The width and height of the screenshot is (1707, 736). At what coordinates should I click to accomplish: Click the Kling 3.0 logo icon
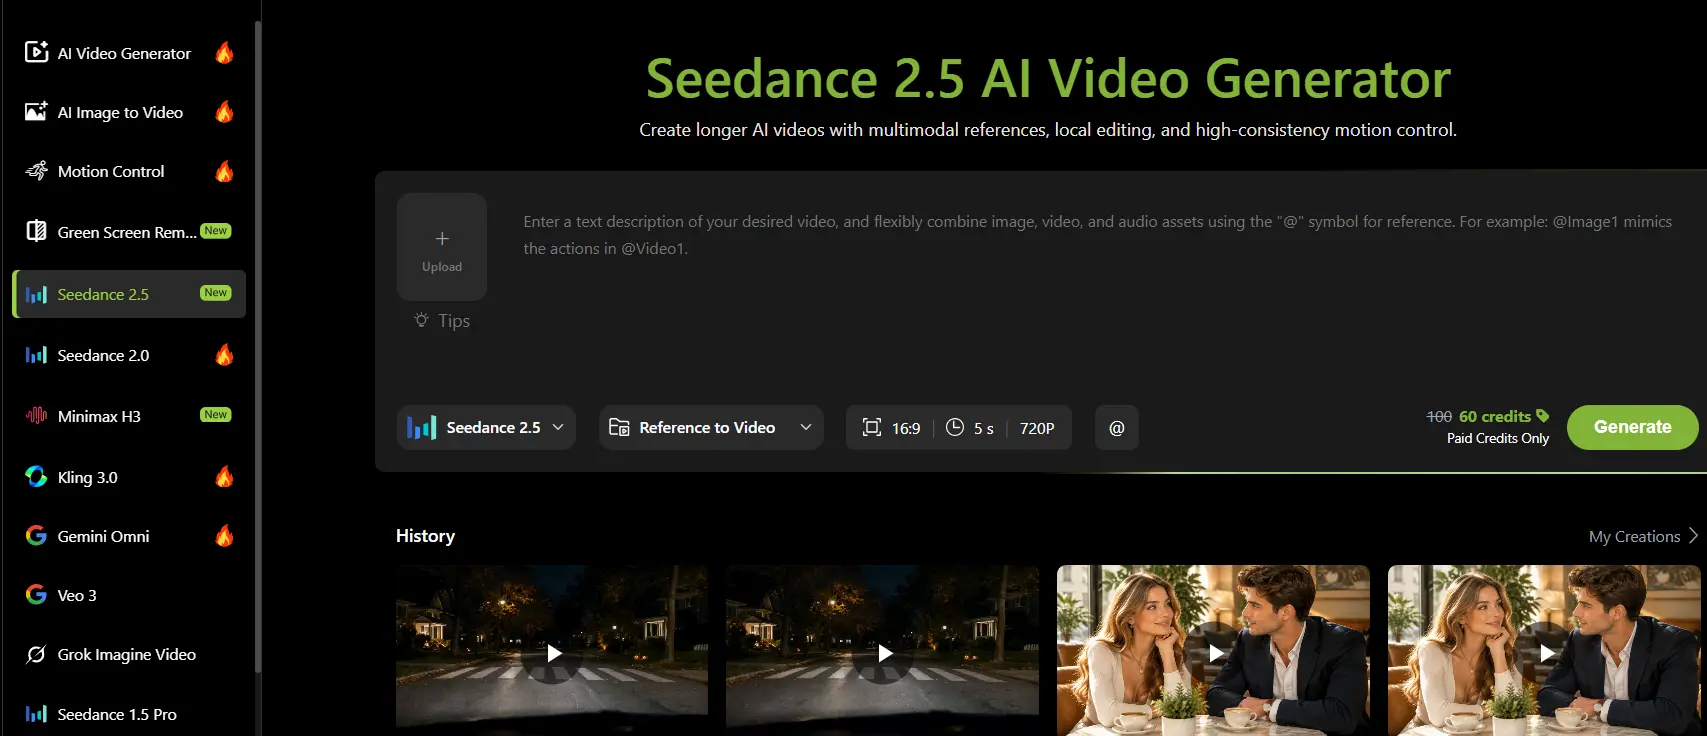click(x=36, y=477)
